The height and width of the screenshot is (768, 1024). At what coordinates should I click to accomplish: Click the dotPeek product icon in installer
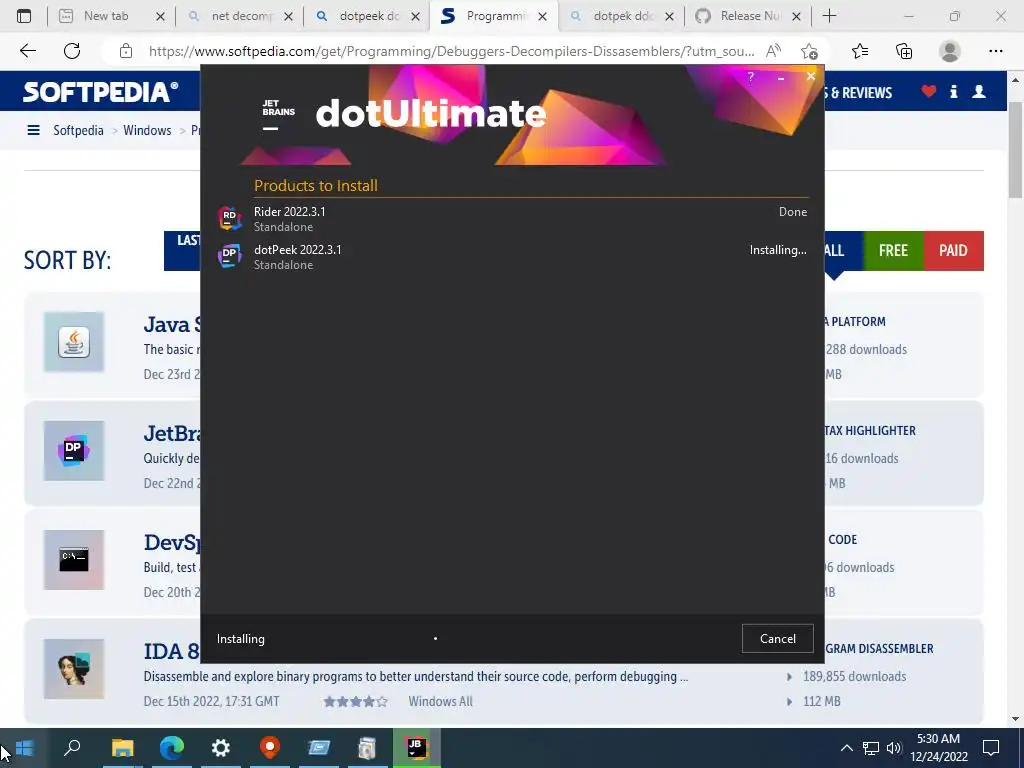tap(229, 256)
